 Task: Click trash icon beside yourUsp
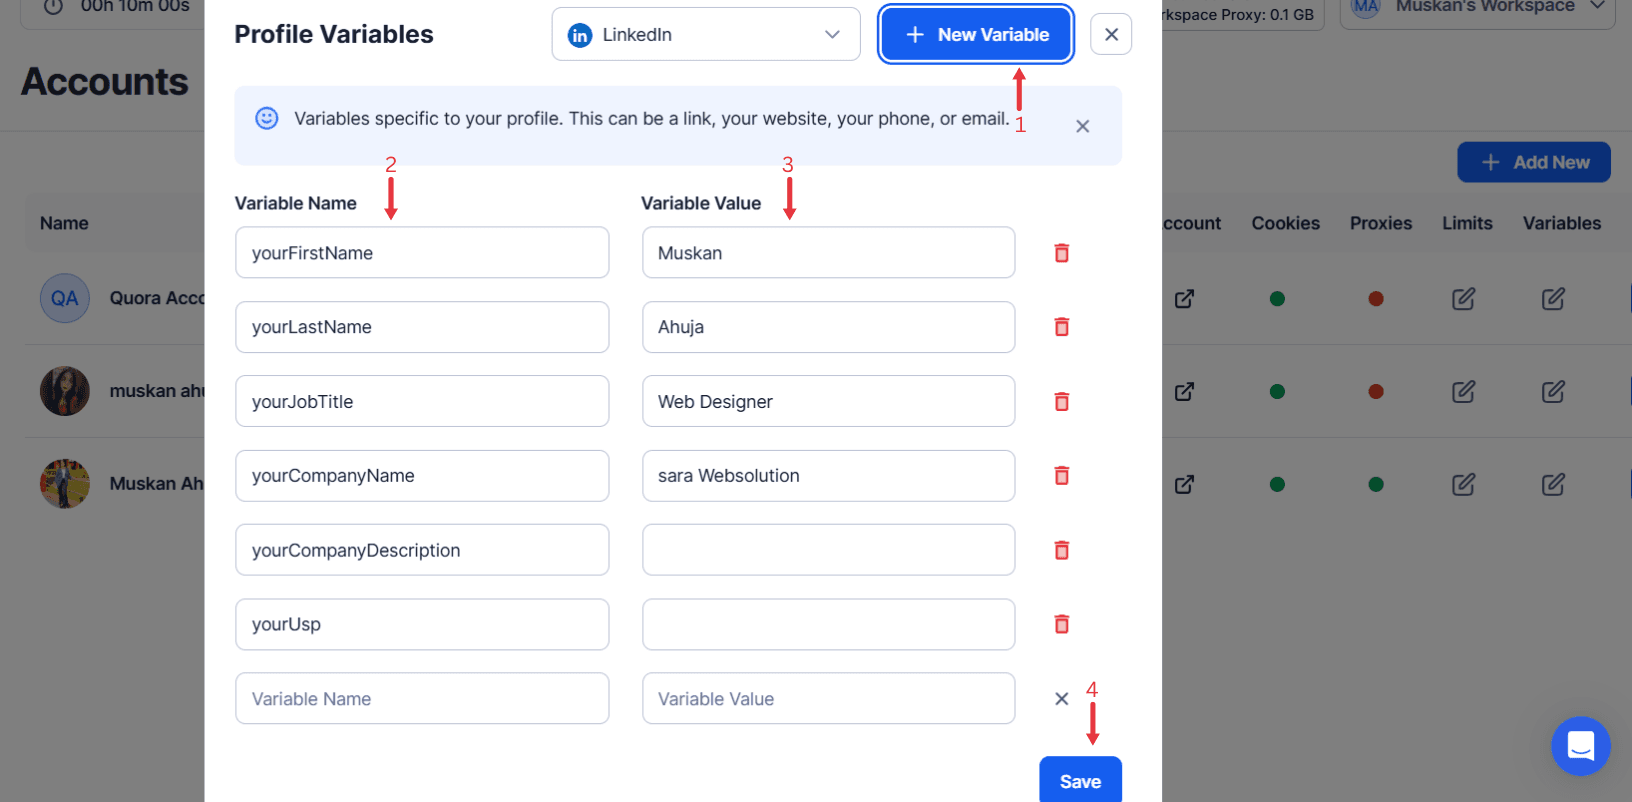tap(1061, 624)
